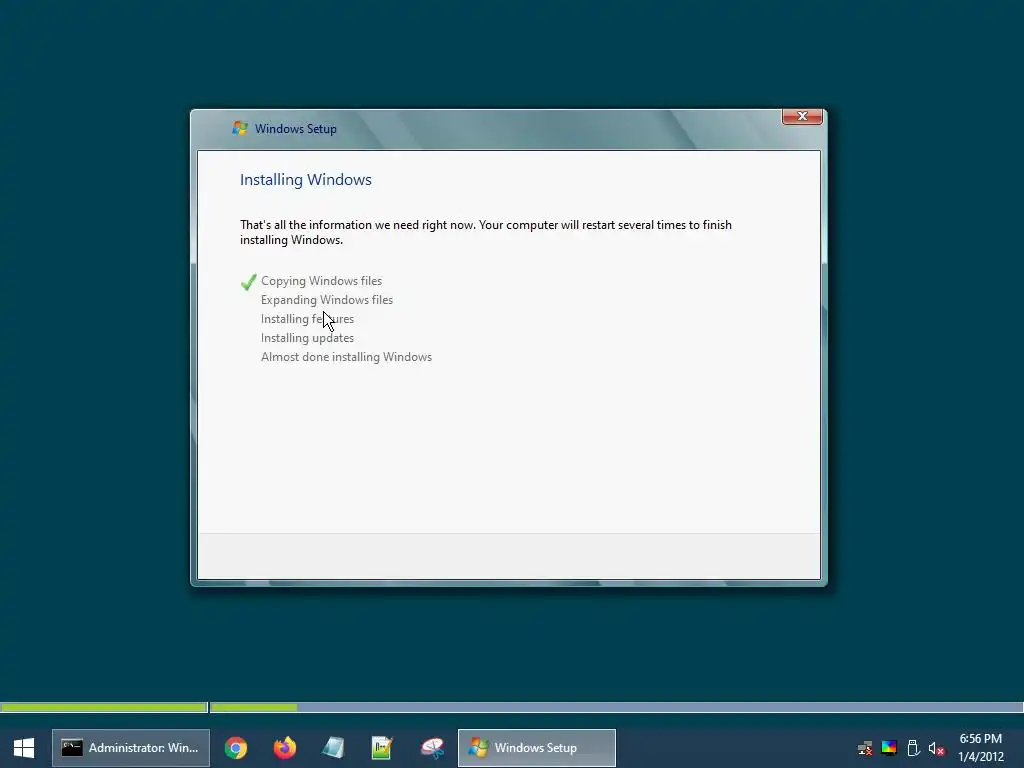Open the color display tray icon
Screen dimensions: 1024x768
click(x=889, y=748)
